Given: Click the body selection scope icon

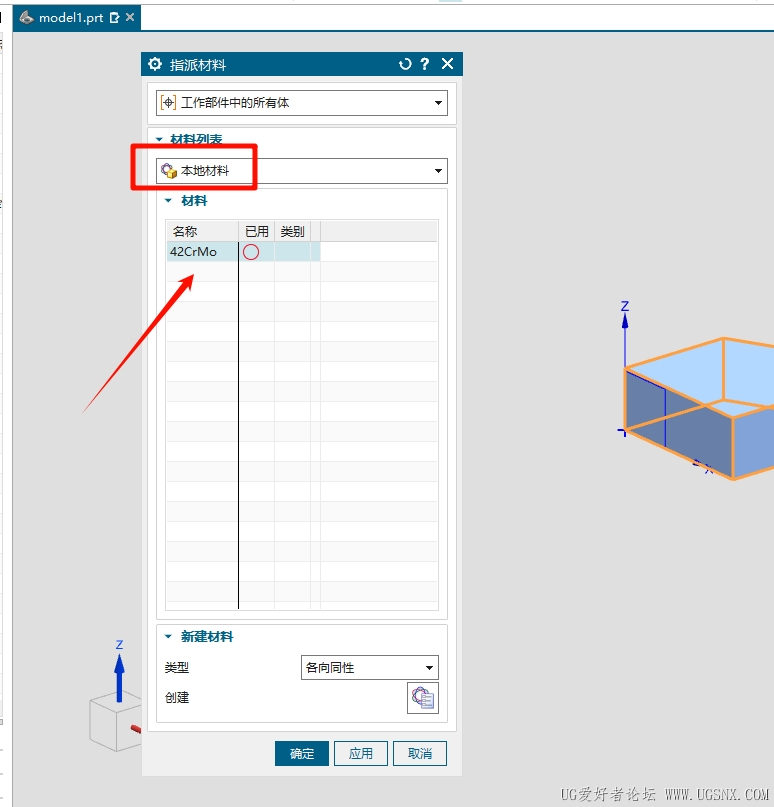Looking at the screenshot, I should pos(168,103).
